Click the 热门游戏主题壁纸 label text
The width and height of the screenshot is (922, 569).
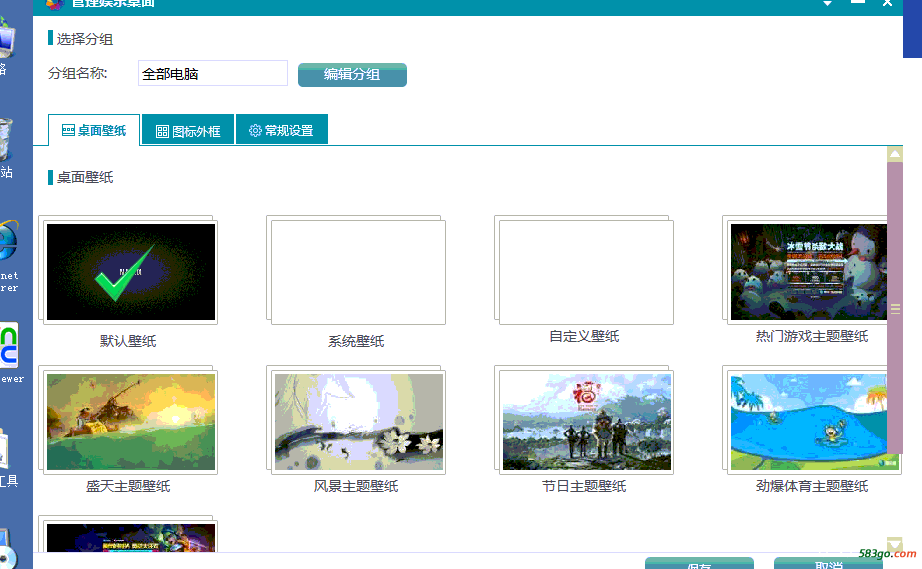(x=812, y=336)
